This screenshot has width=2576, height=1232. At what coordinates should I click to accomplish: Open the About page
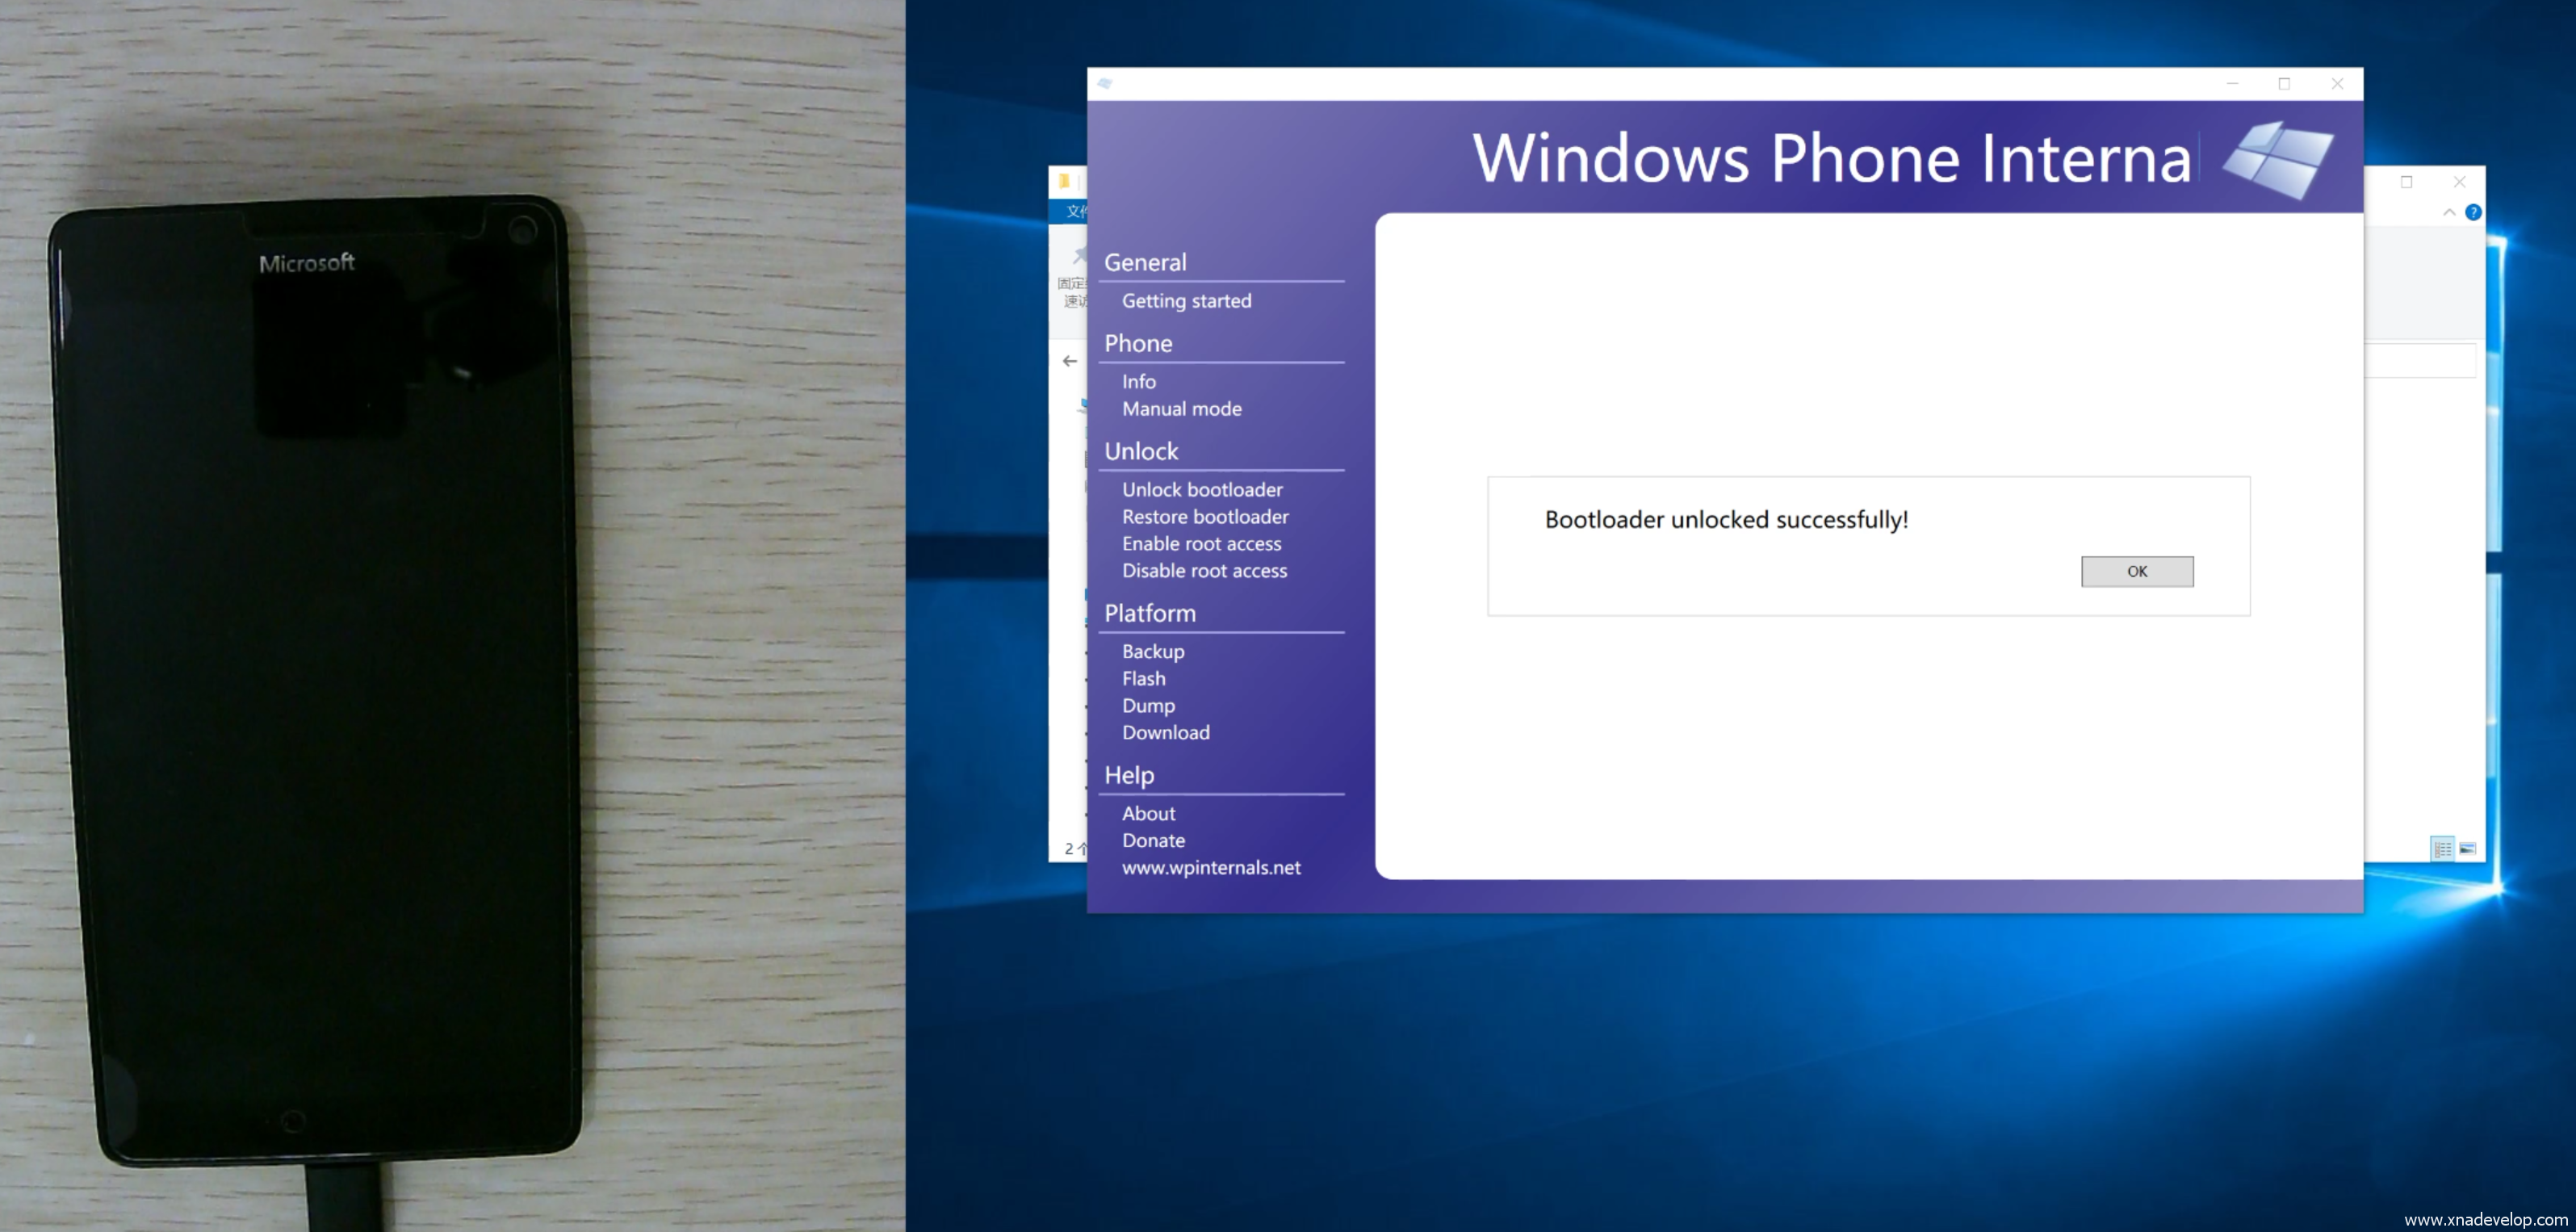(1148, 814)
